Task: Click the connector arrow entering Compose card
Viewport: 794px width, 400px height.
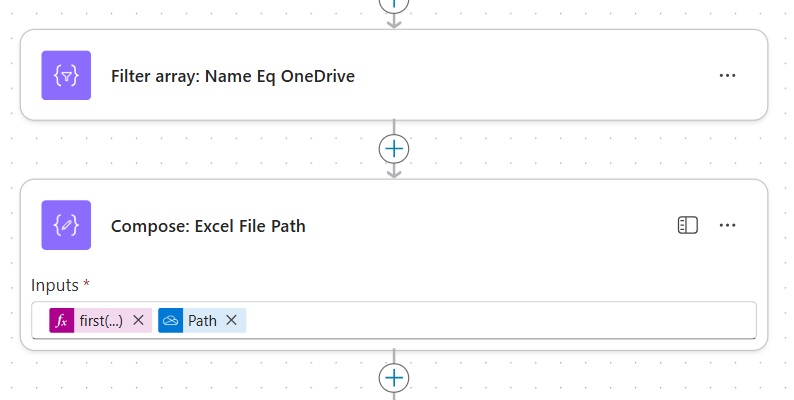Action: (x=394, y=172)
